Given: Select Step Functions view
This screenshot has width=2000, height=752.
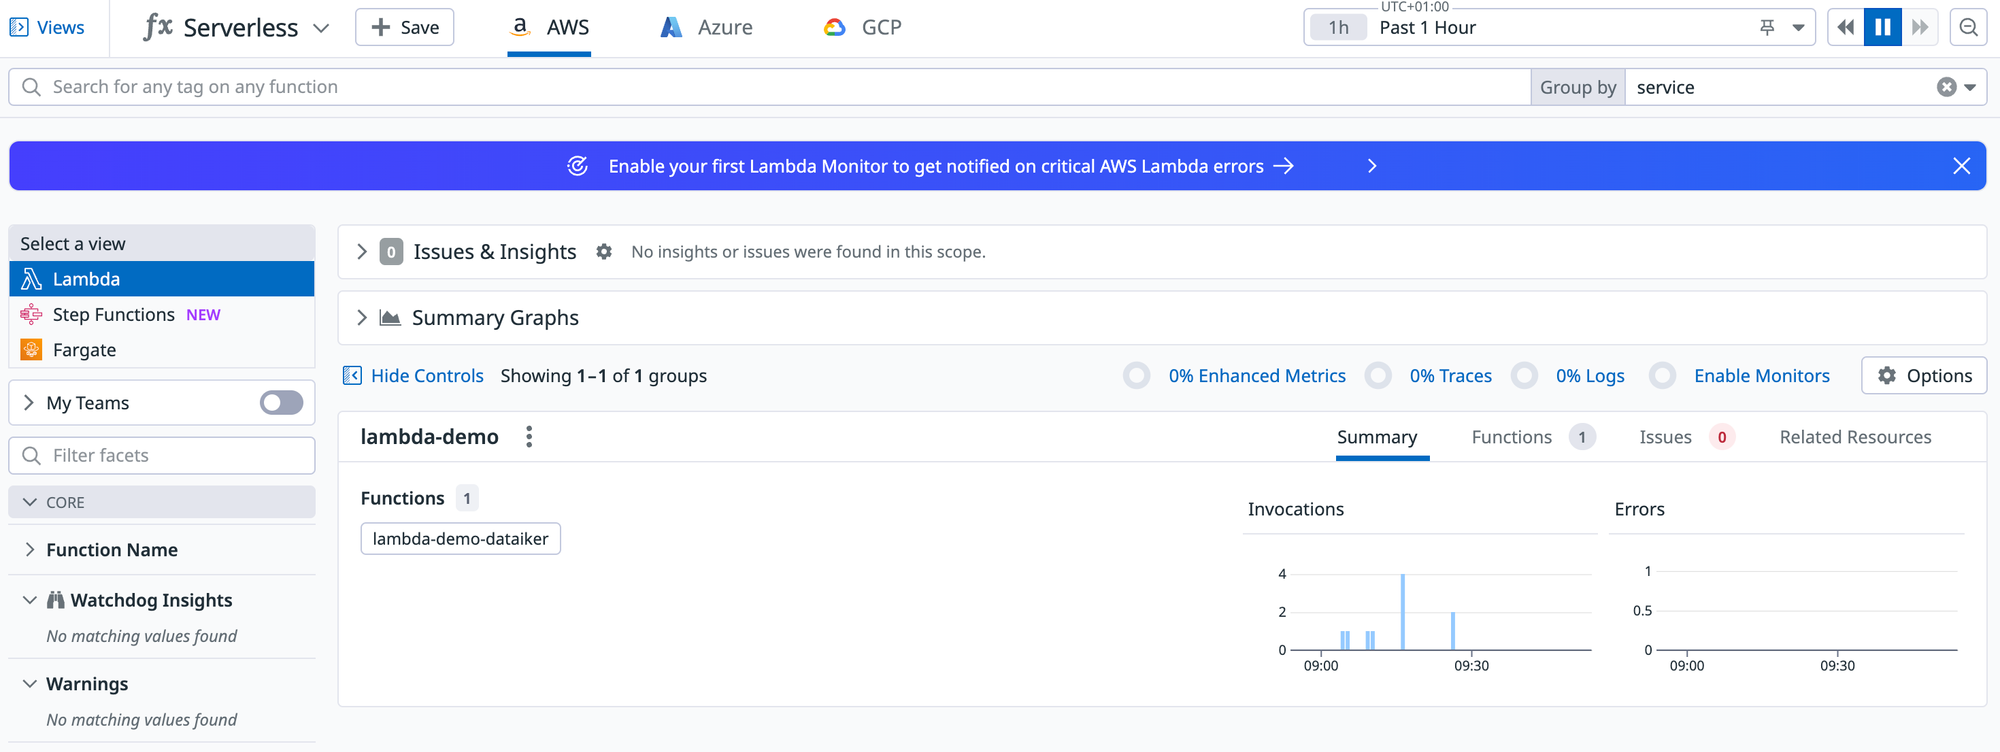Looking at the screenshot, I should [113, 315].
